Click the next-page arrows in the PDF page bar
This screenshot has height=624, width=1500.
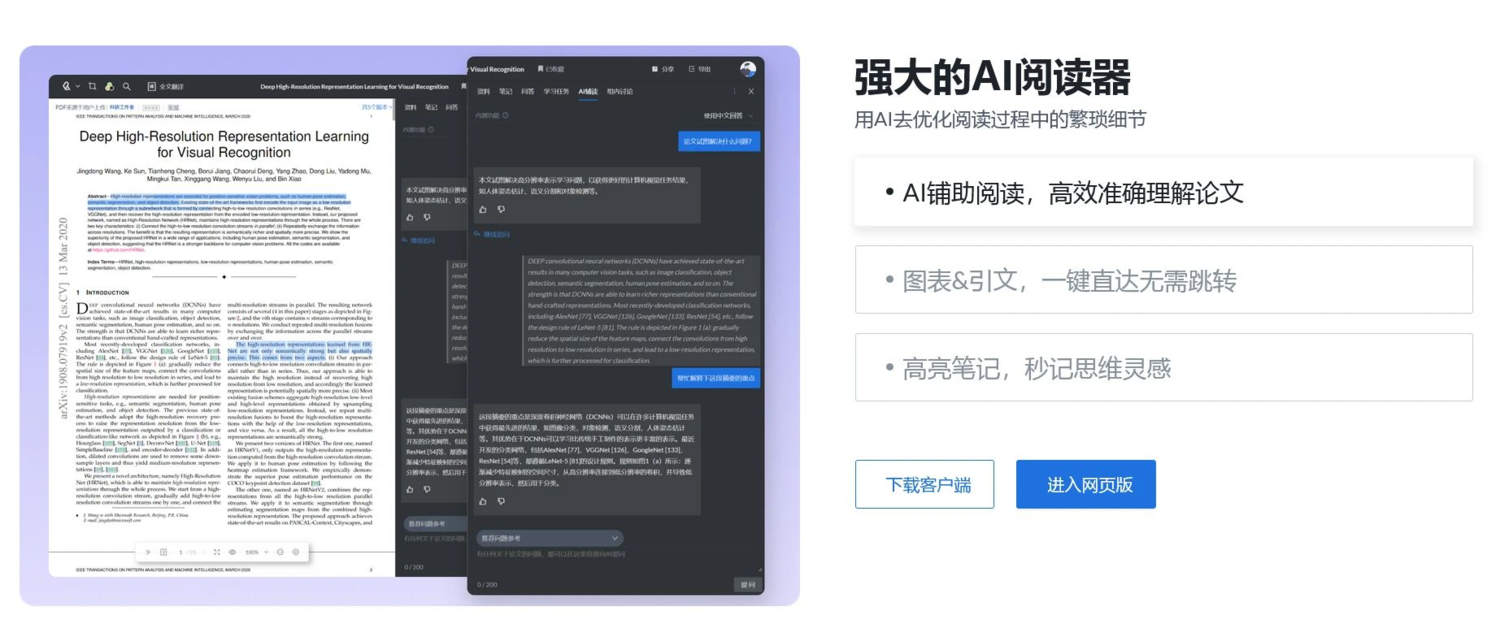[148, 552]
